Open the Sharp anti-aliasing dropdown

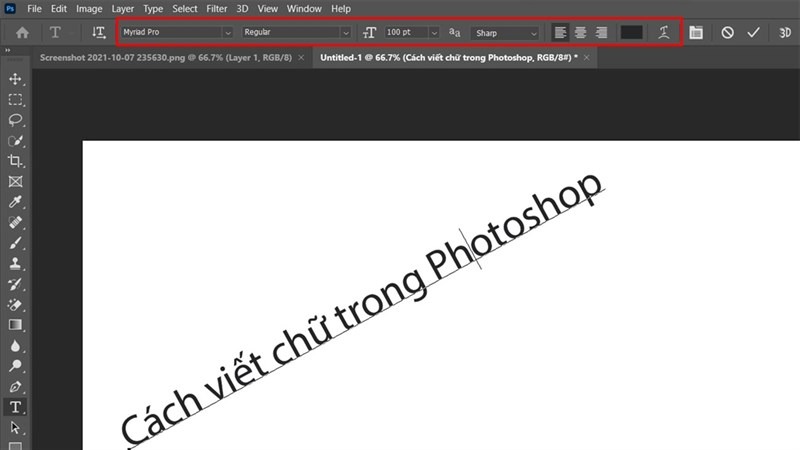tap(505, 33)
